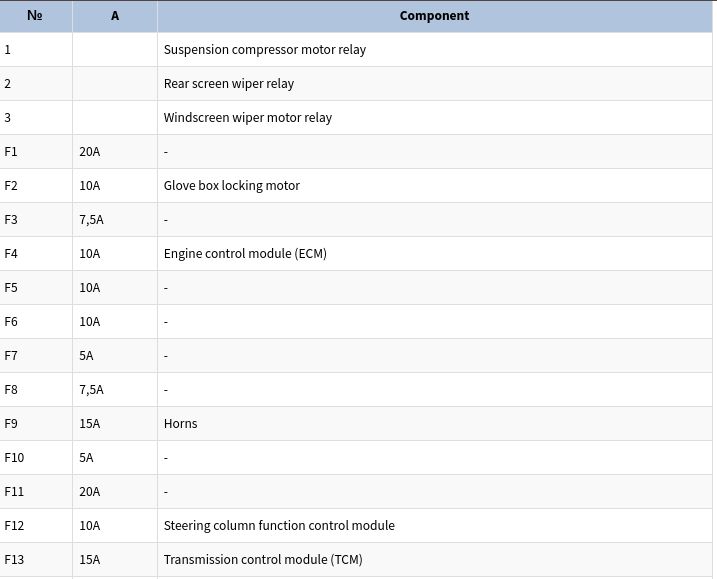Select the 5A value in F10 row
The height and width of the screenshot is (579, 717).
(x=86, y=458)
